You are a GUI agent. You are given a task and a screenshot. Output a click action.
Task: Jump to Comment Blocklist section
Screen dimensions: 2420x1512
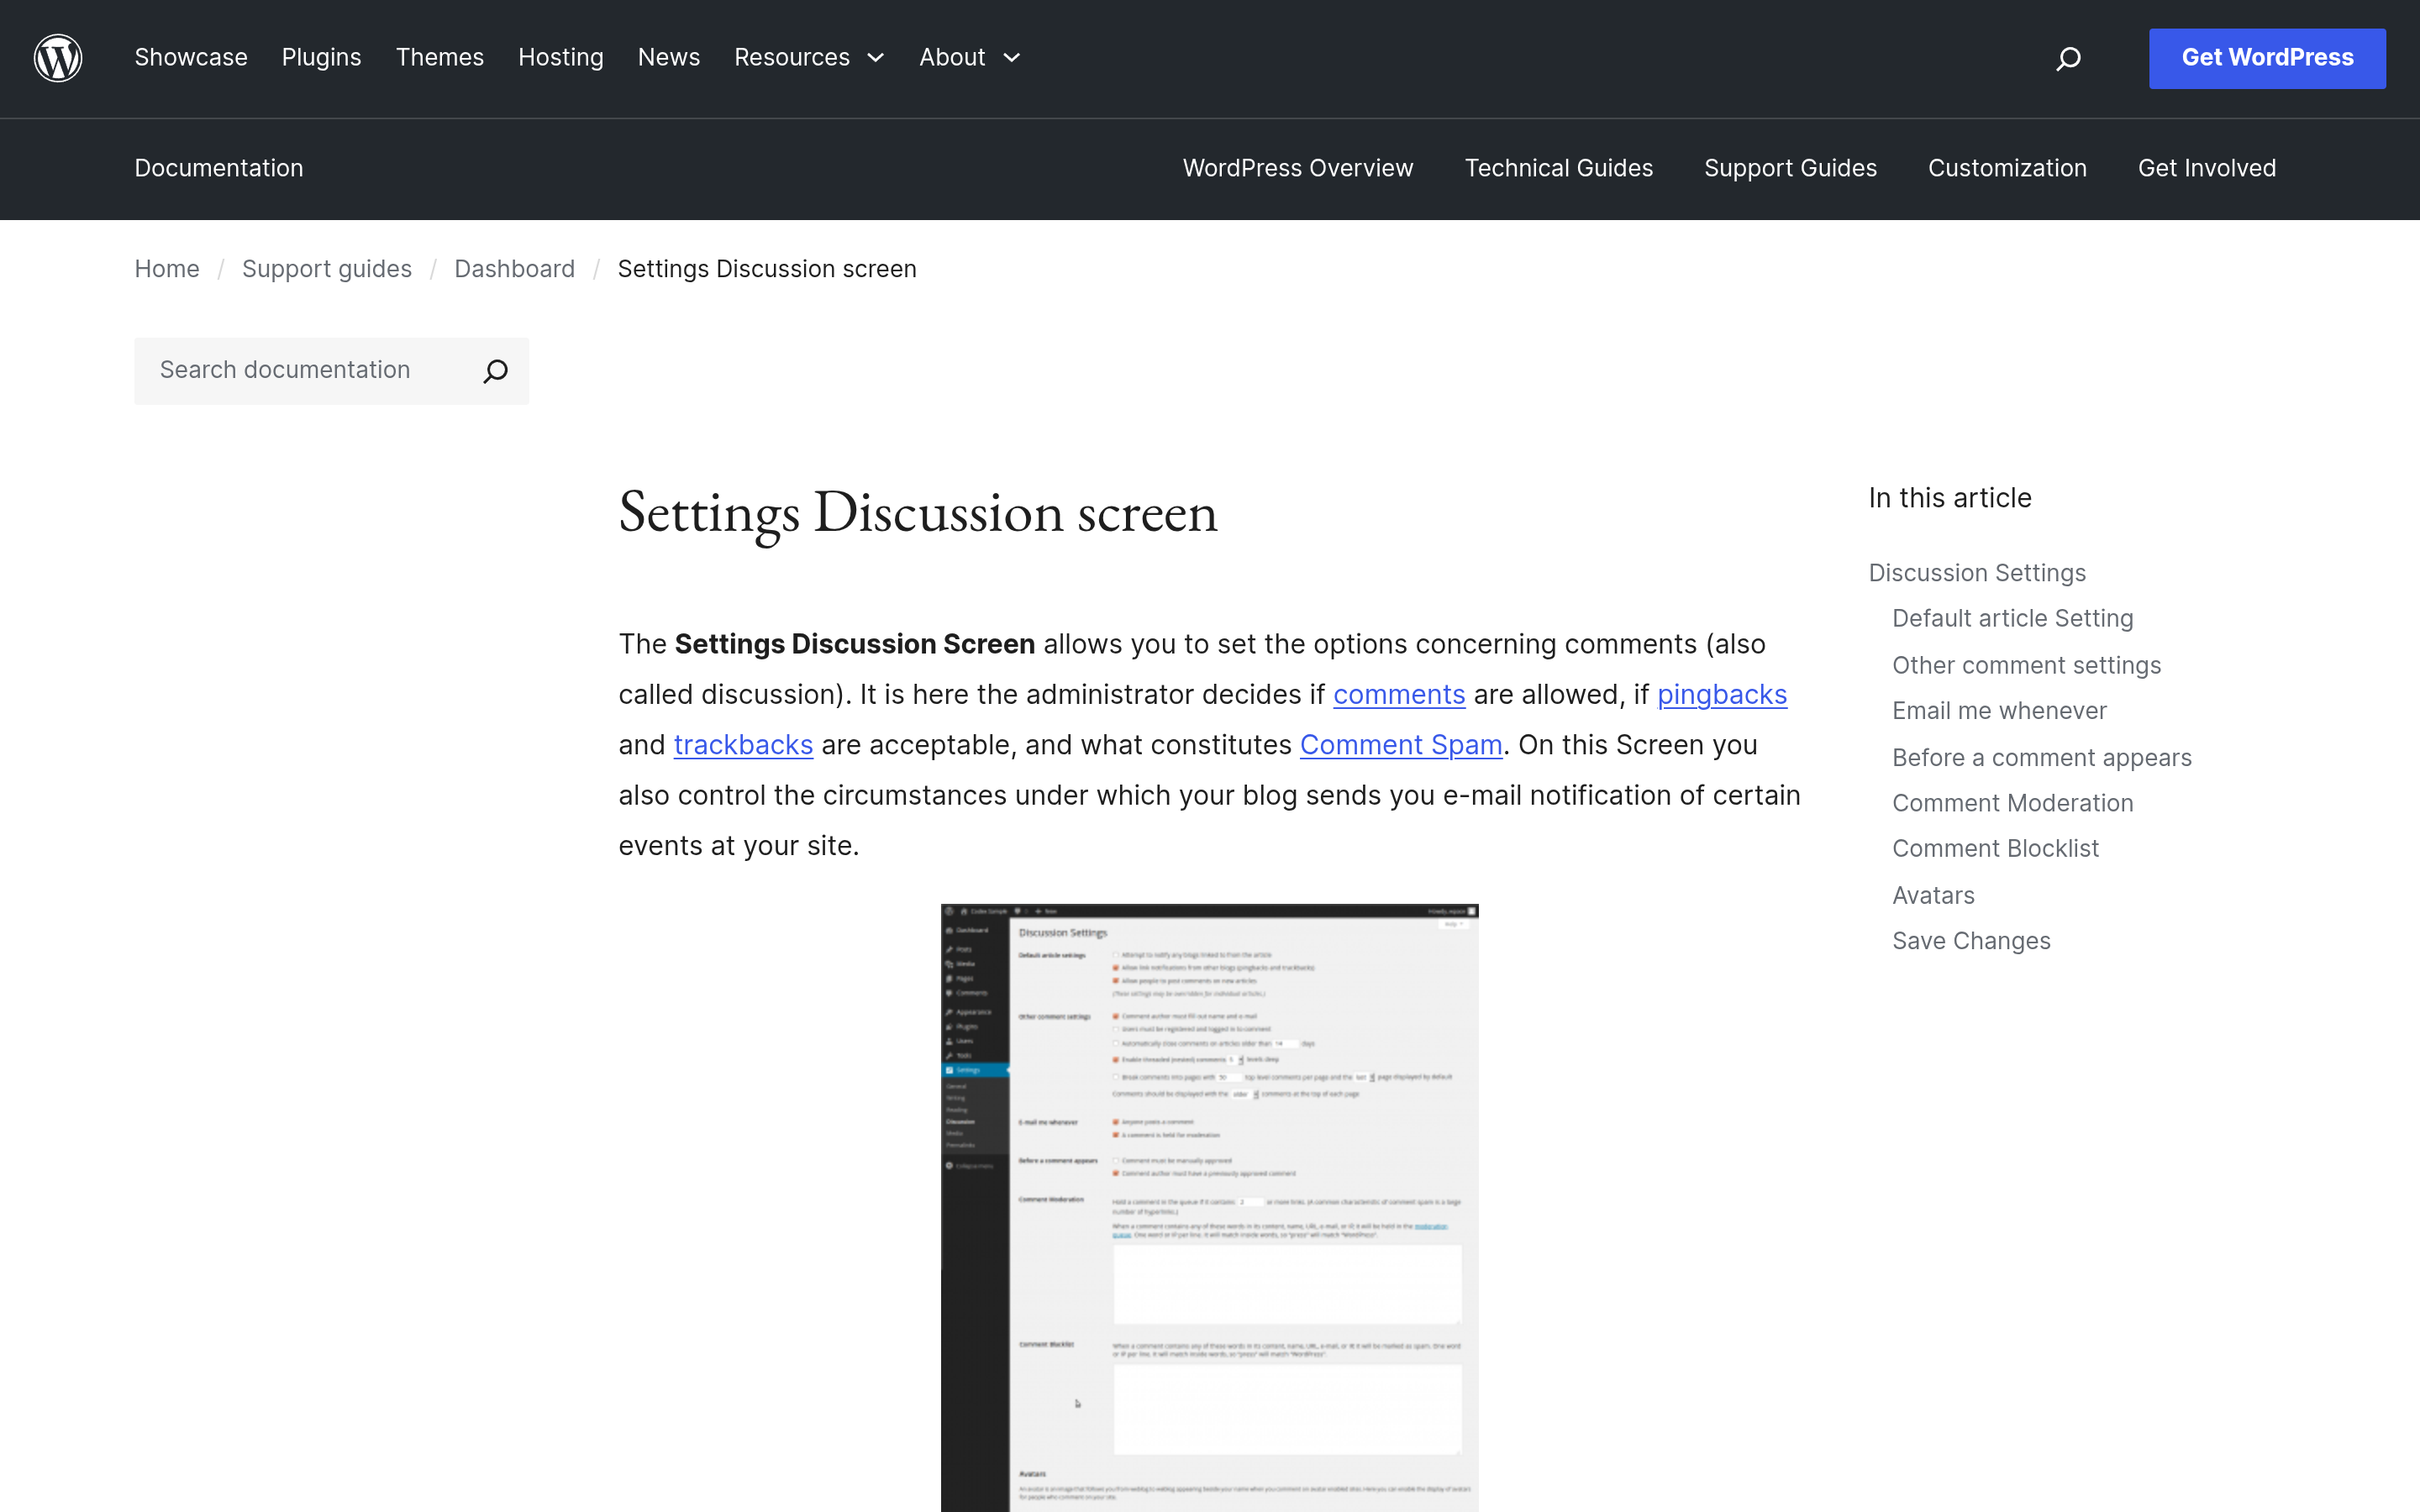point(1995,849)
